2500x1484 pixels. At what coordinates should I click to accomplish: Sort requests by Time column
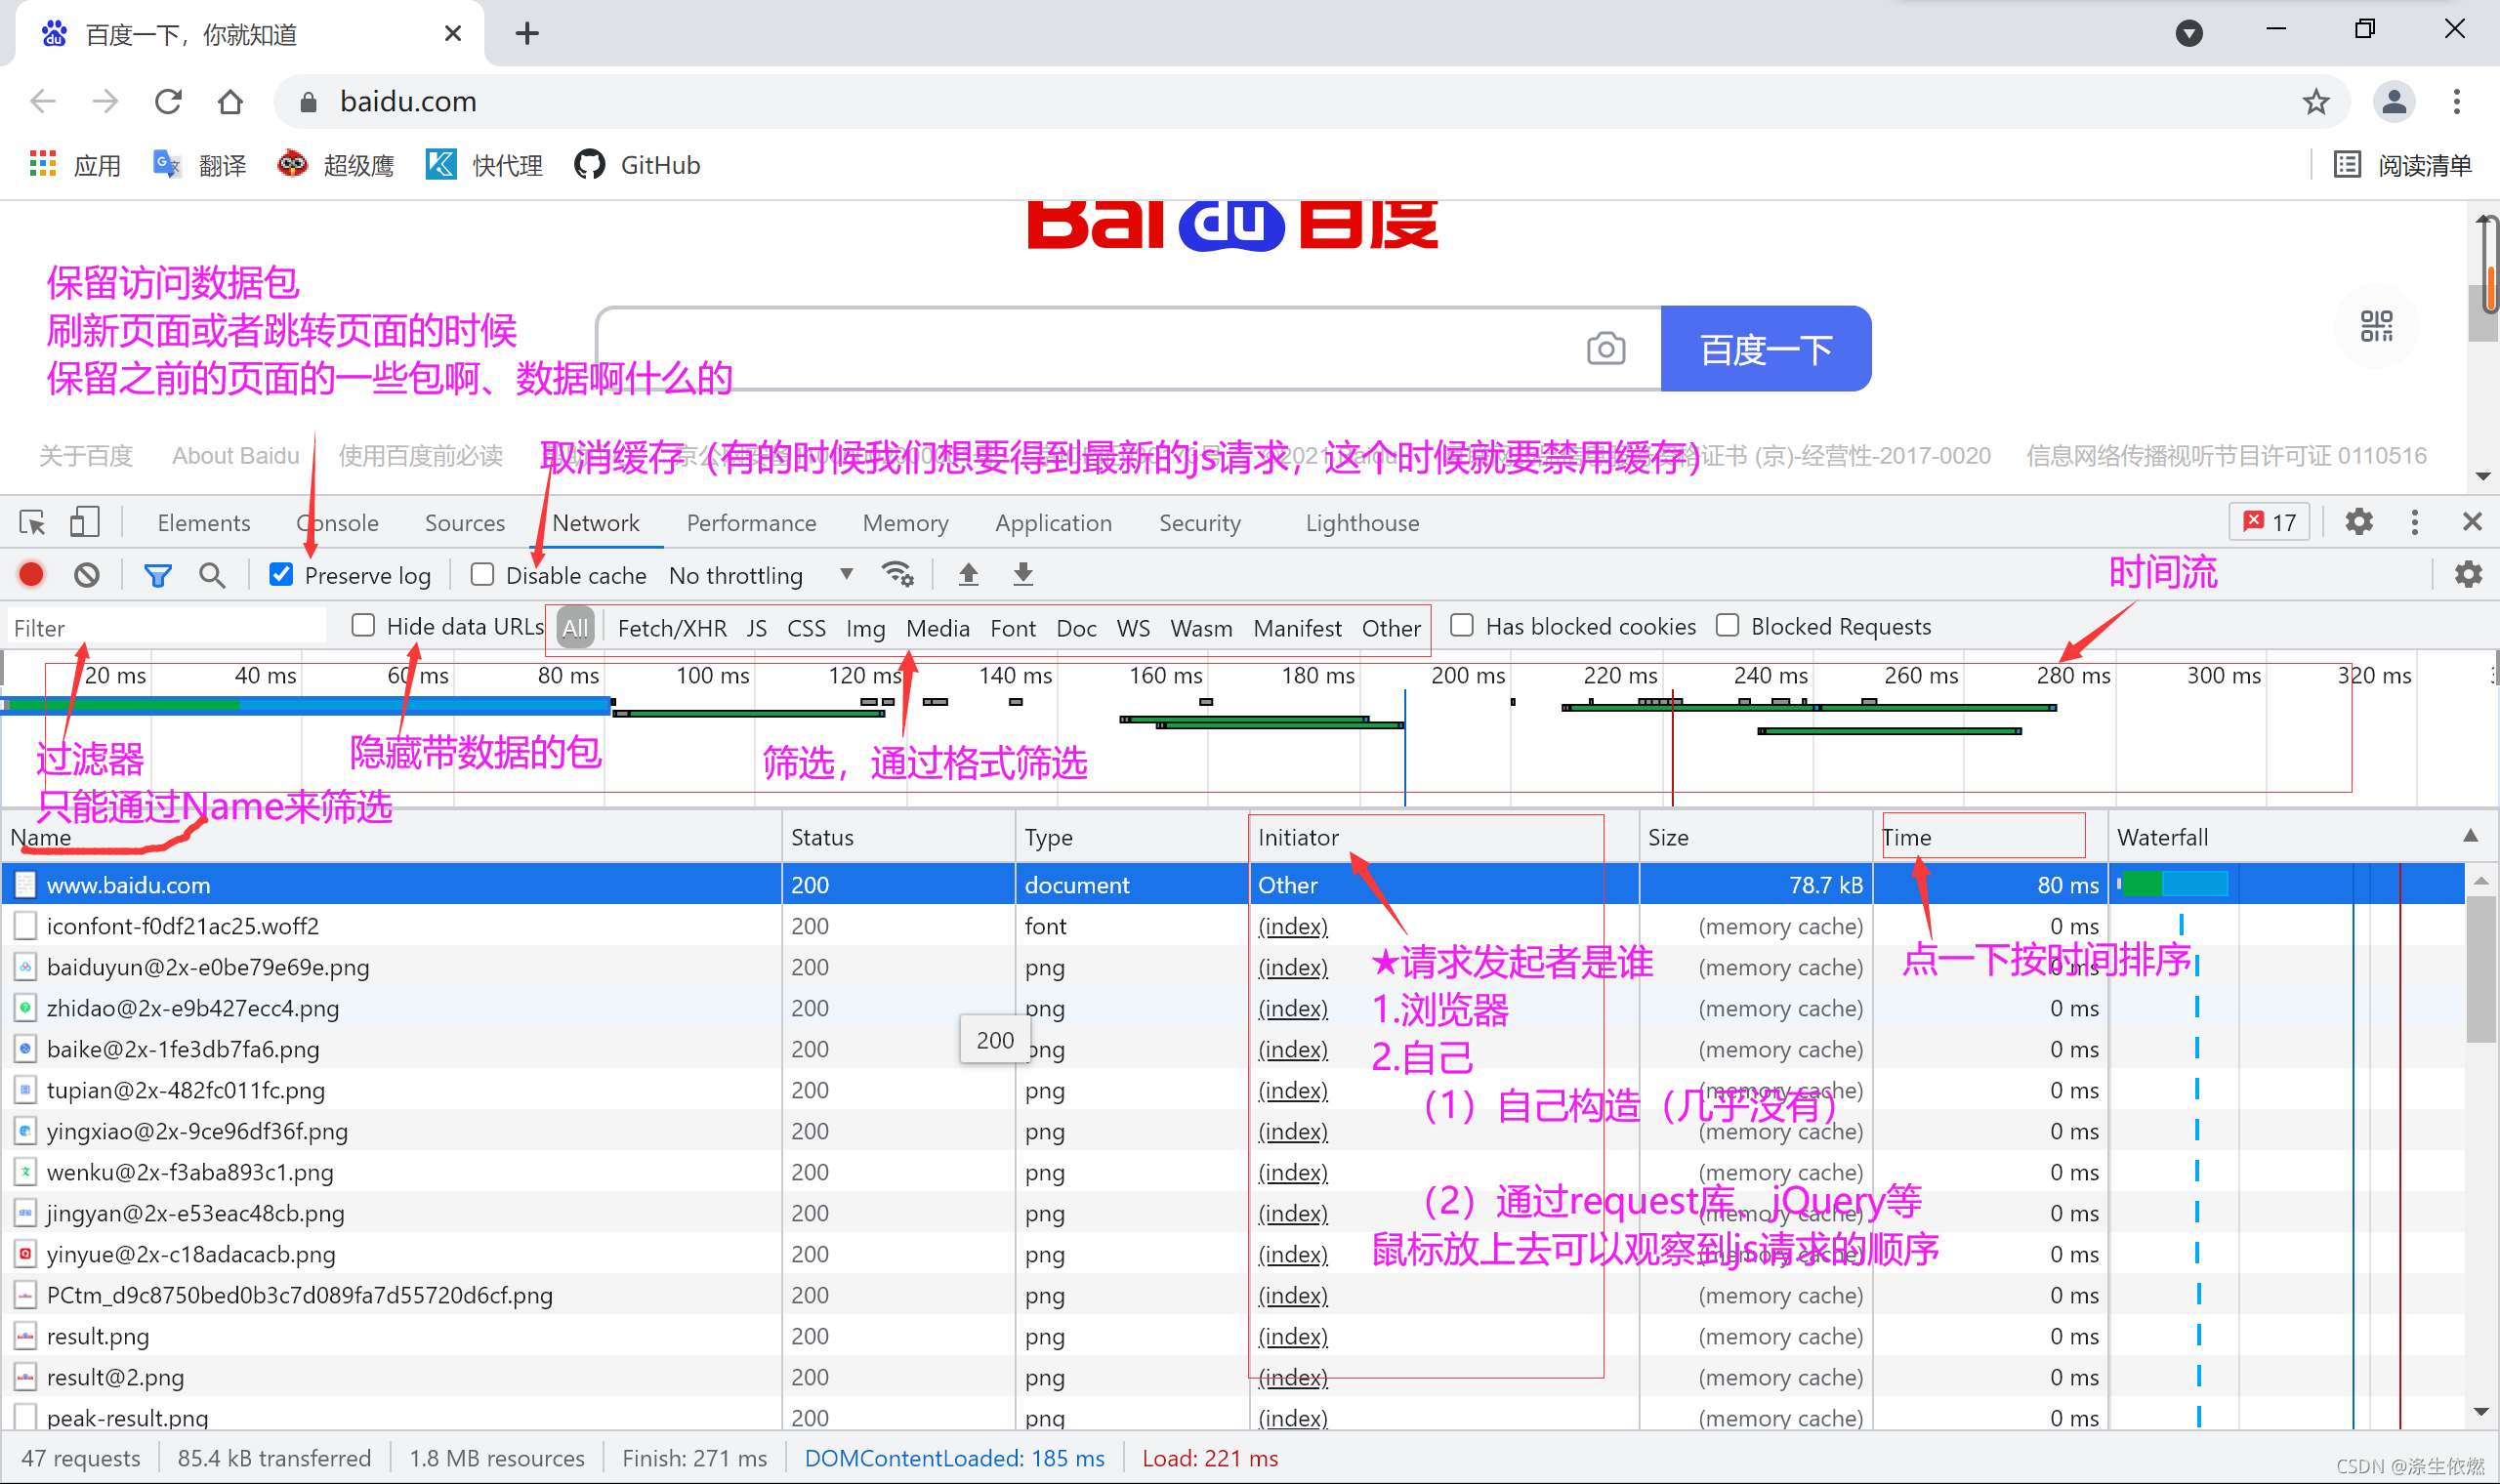point(1990,837)
